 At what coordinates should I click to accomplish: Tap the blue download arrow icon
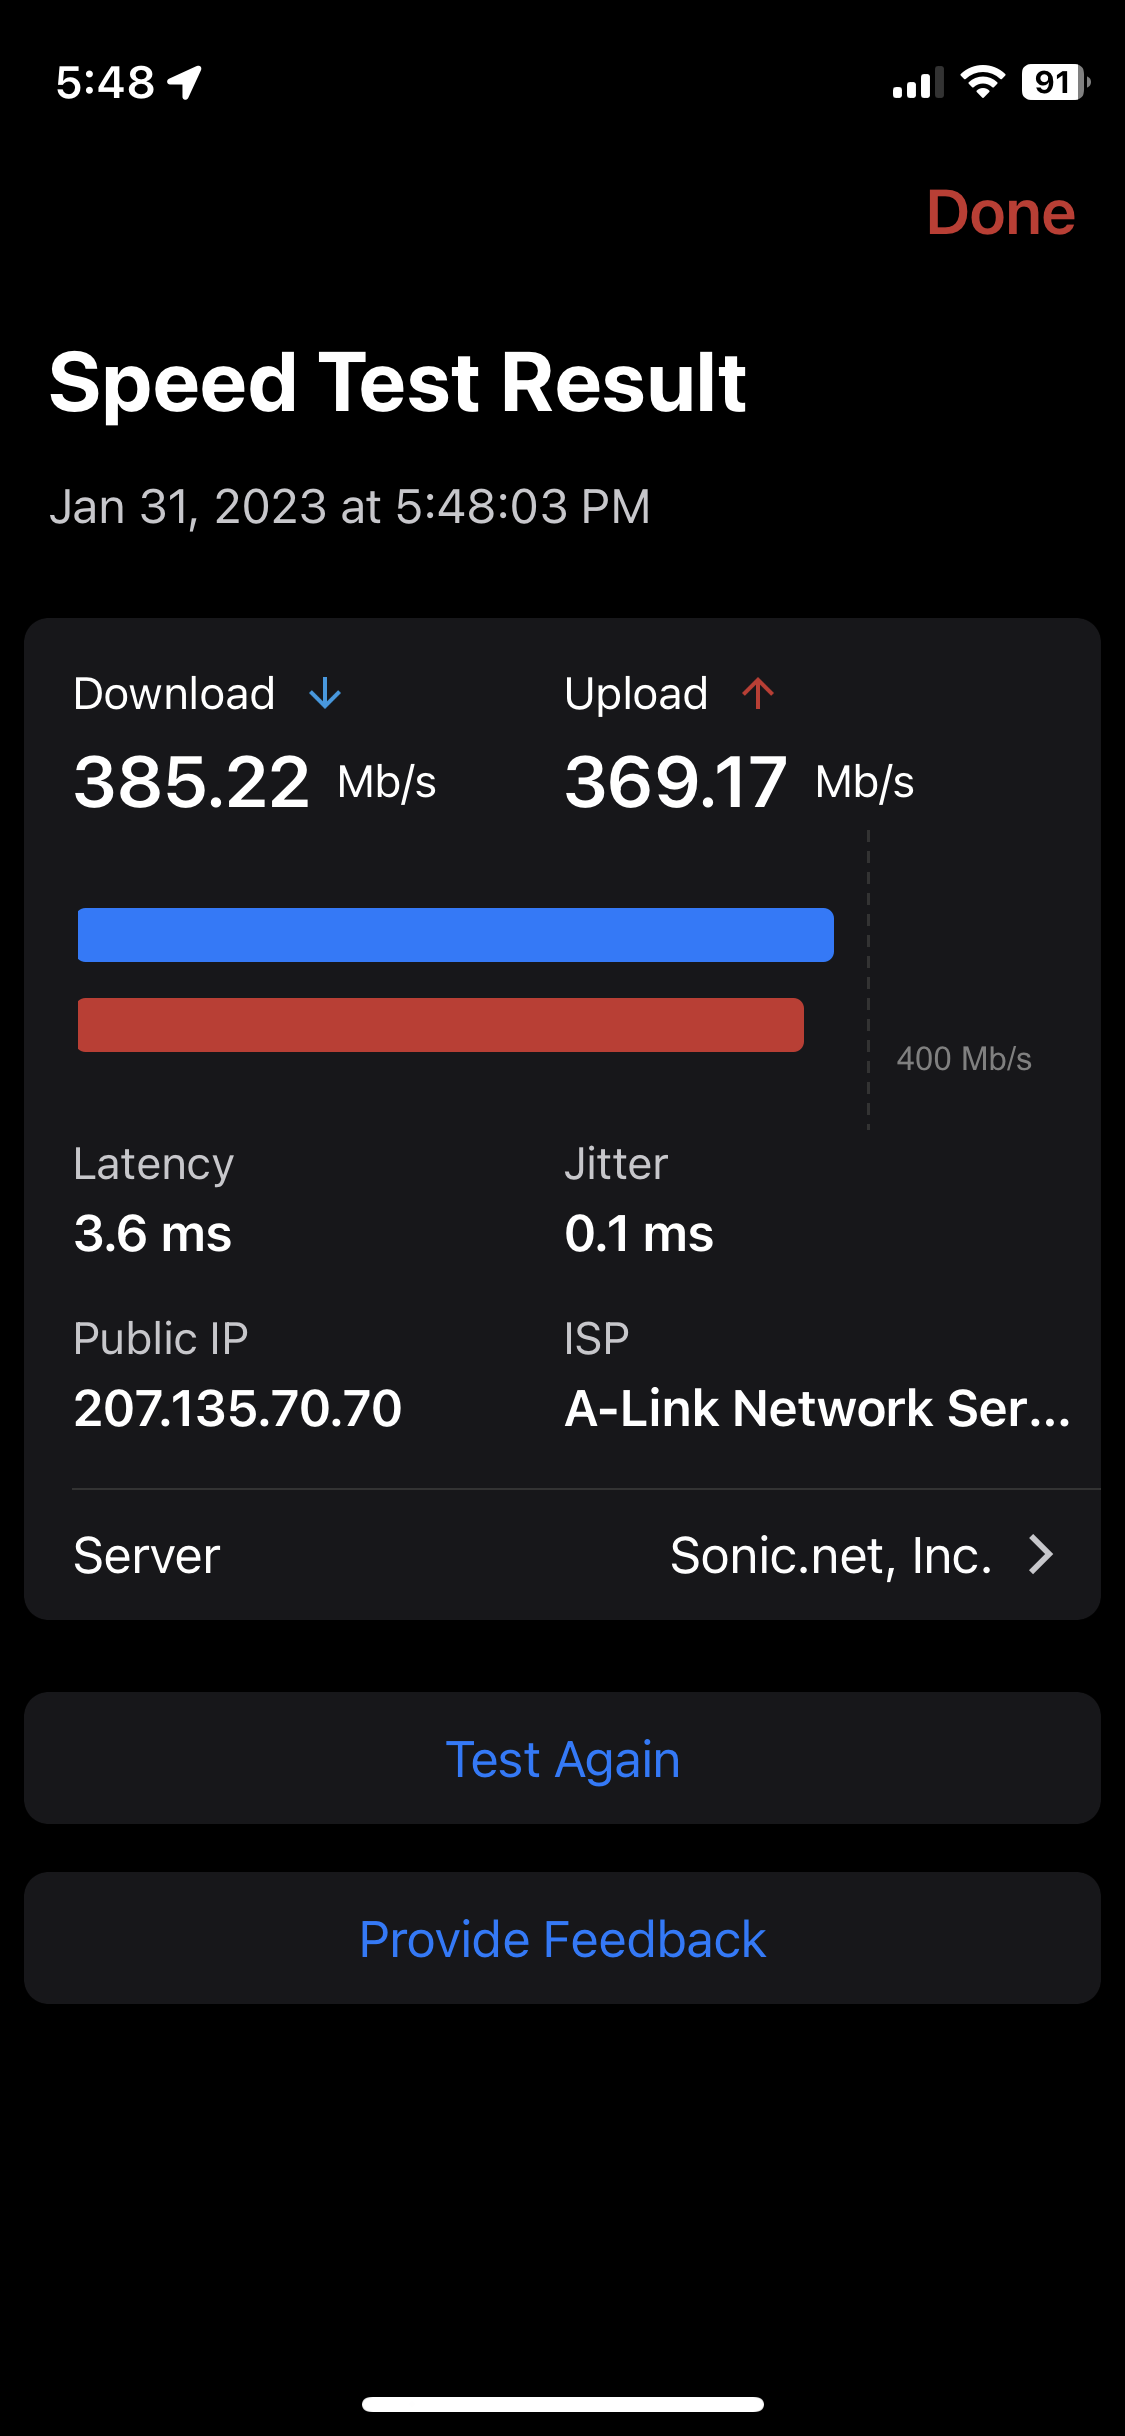tap(325, 693)
